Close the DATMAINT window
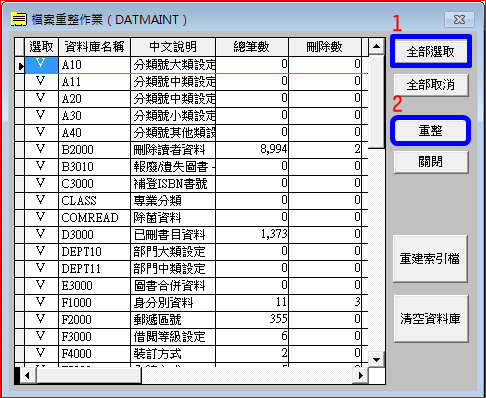Screen dimensions: 486x398 click(x=459, y=20)
